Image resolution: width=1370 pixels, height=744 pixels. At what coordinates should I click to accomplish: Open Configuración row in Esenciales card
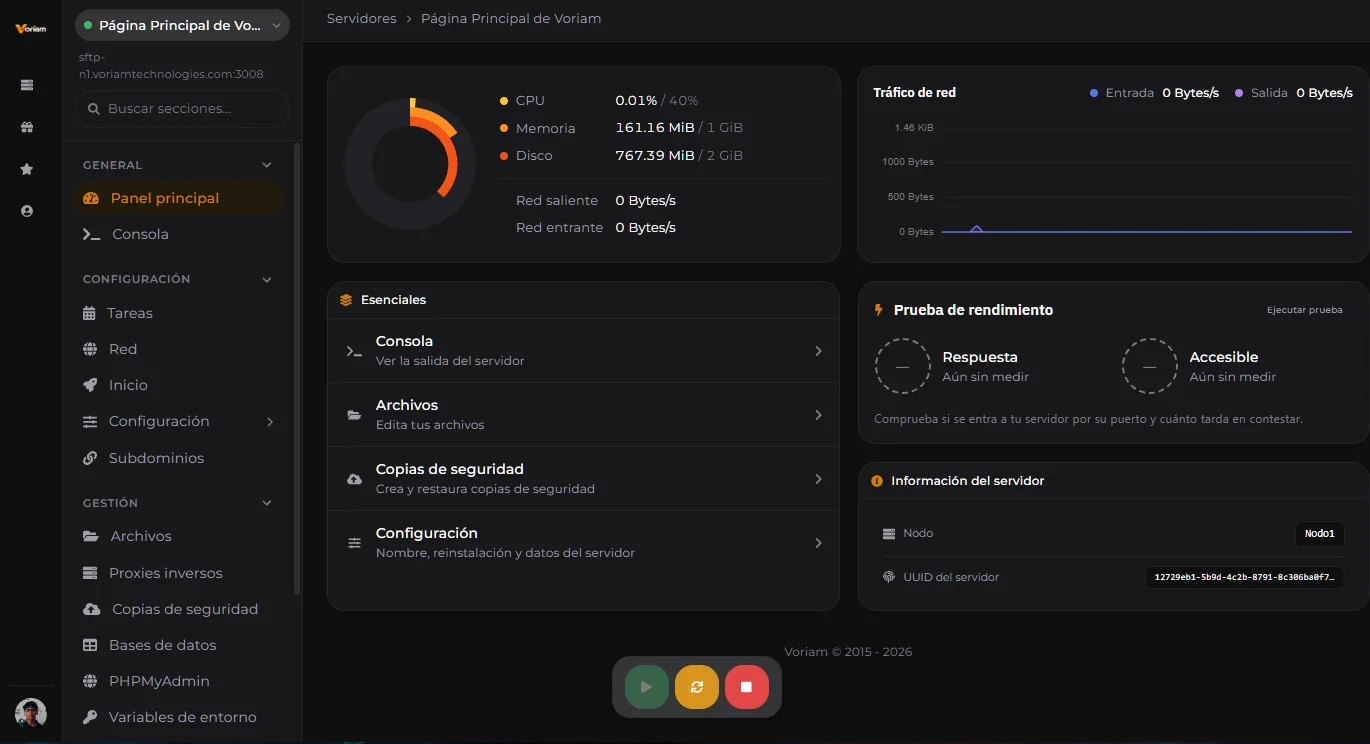coord(583,543)
